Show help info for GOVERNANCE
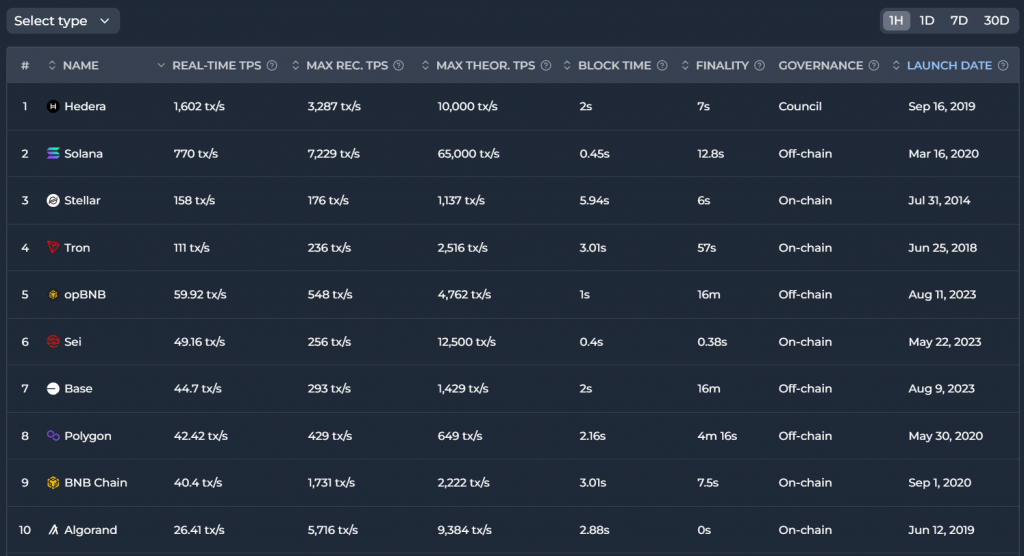 (874, 65)
